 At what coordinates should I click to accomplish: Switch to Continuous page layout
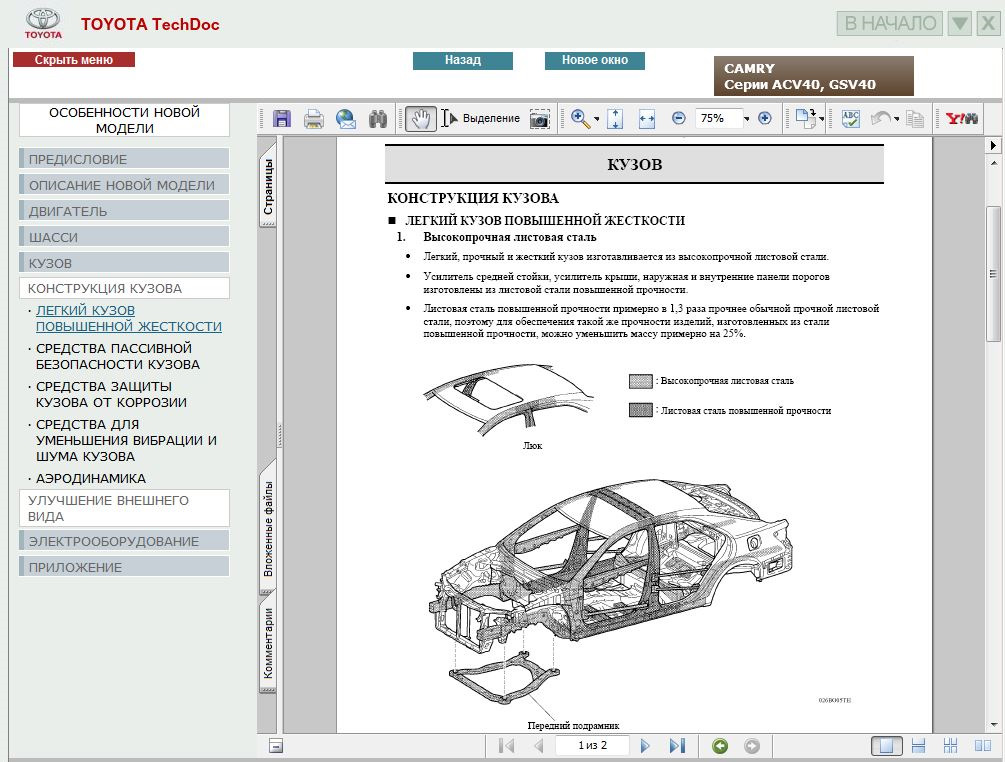point(919,745)
